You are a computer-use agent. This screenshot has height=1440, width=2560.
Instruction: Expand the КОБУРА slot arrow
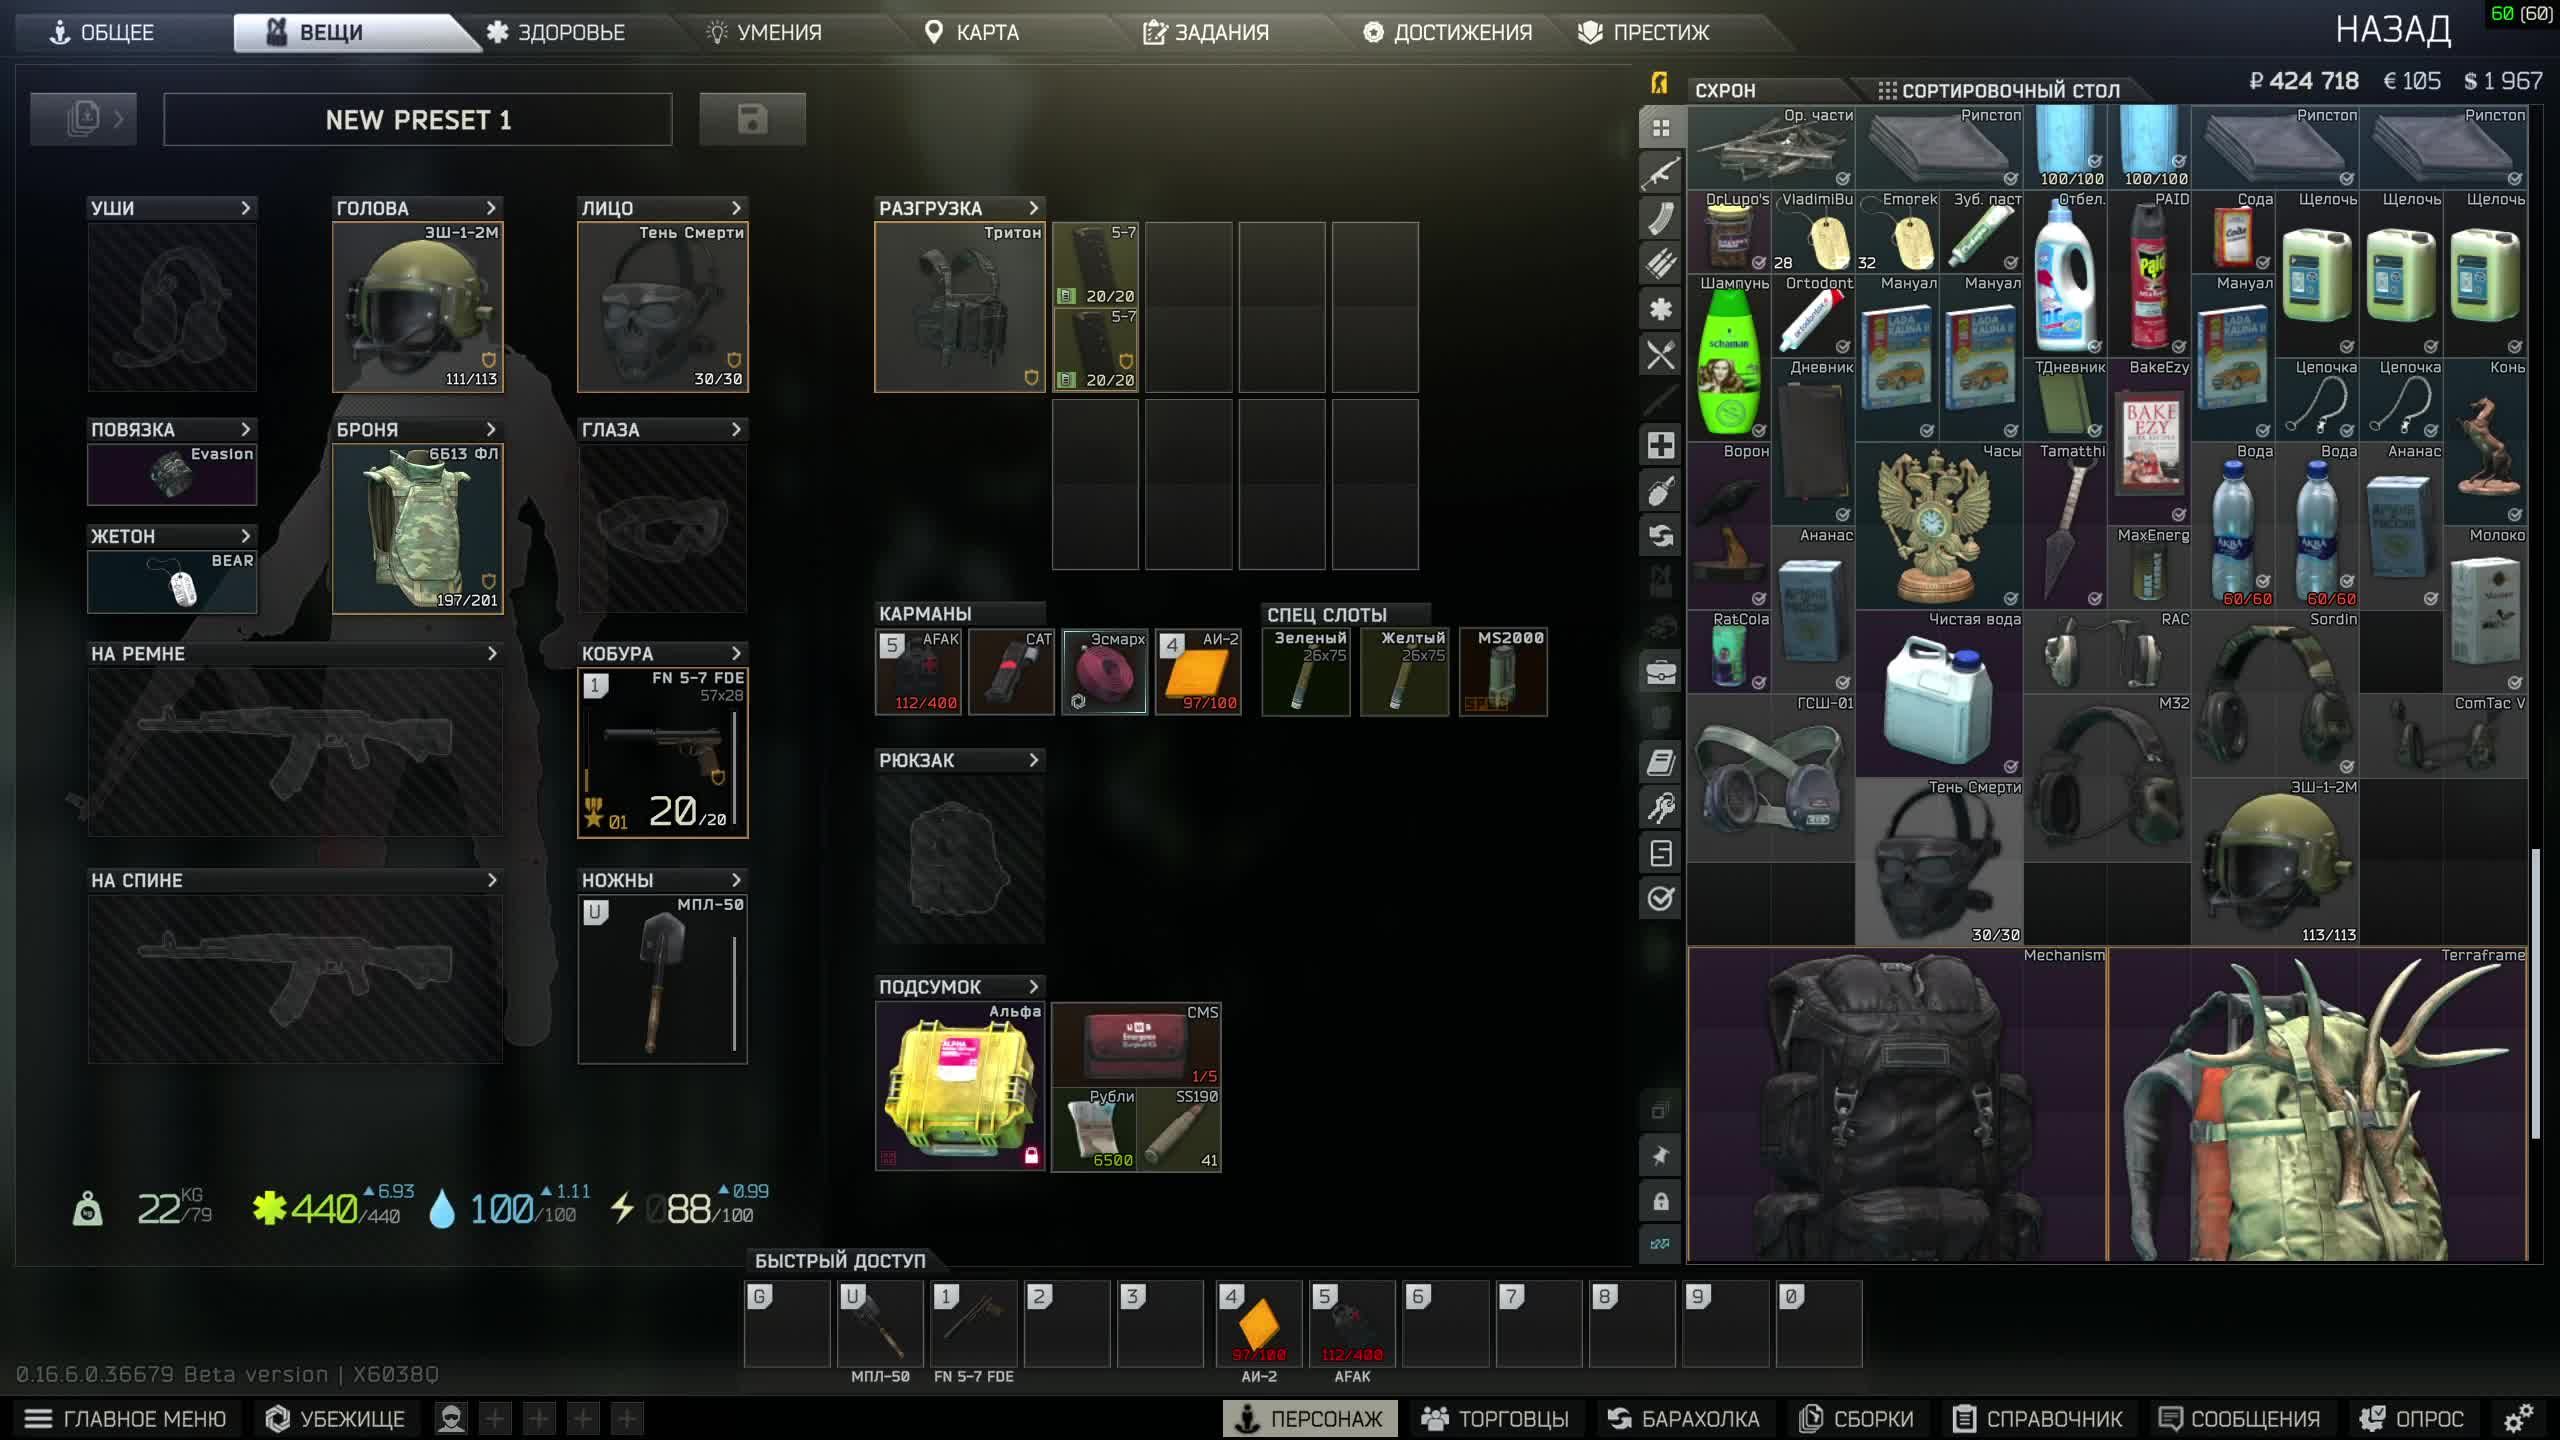(x=737, y=653)
